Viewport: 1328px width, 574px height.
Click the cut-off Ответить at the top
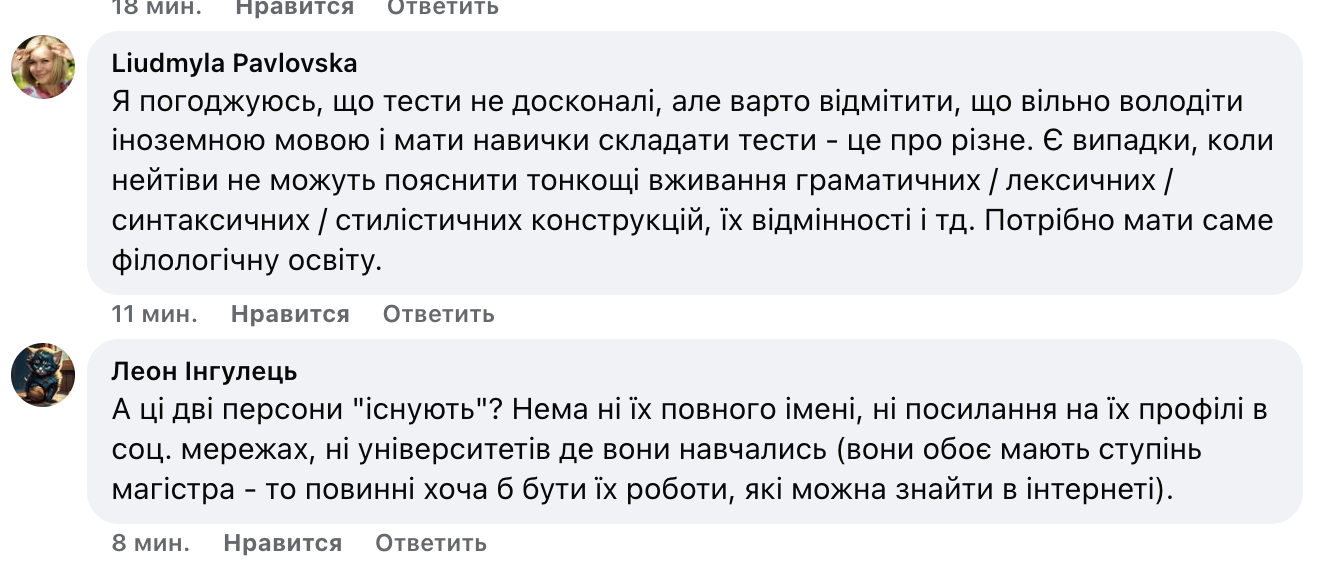442,8
